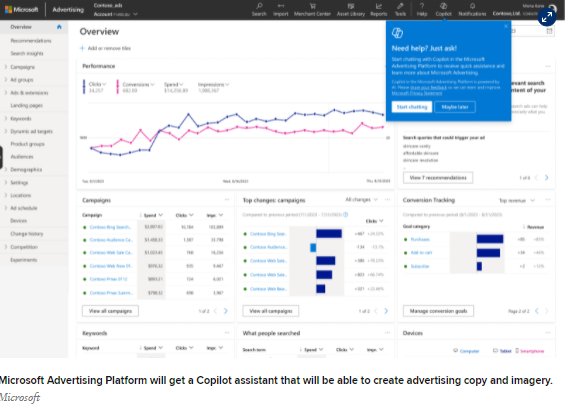Open the Clicks metric dropdown
The width and height of the screenshot is (569, 413).
click(x=98, y=84)
